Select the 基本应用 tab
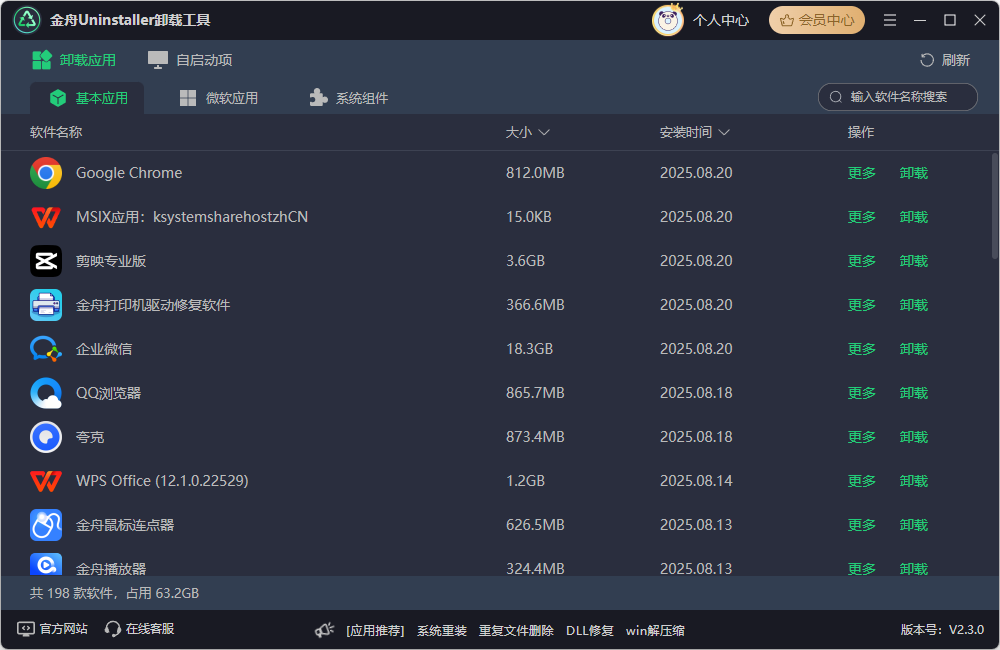Viewport: 1000px width, 650px height. pyautogui.click(x=87, y=98)
